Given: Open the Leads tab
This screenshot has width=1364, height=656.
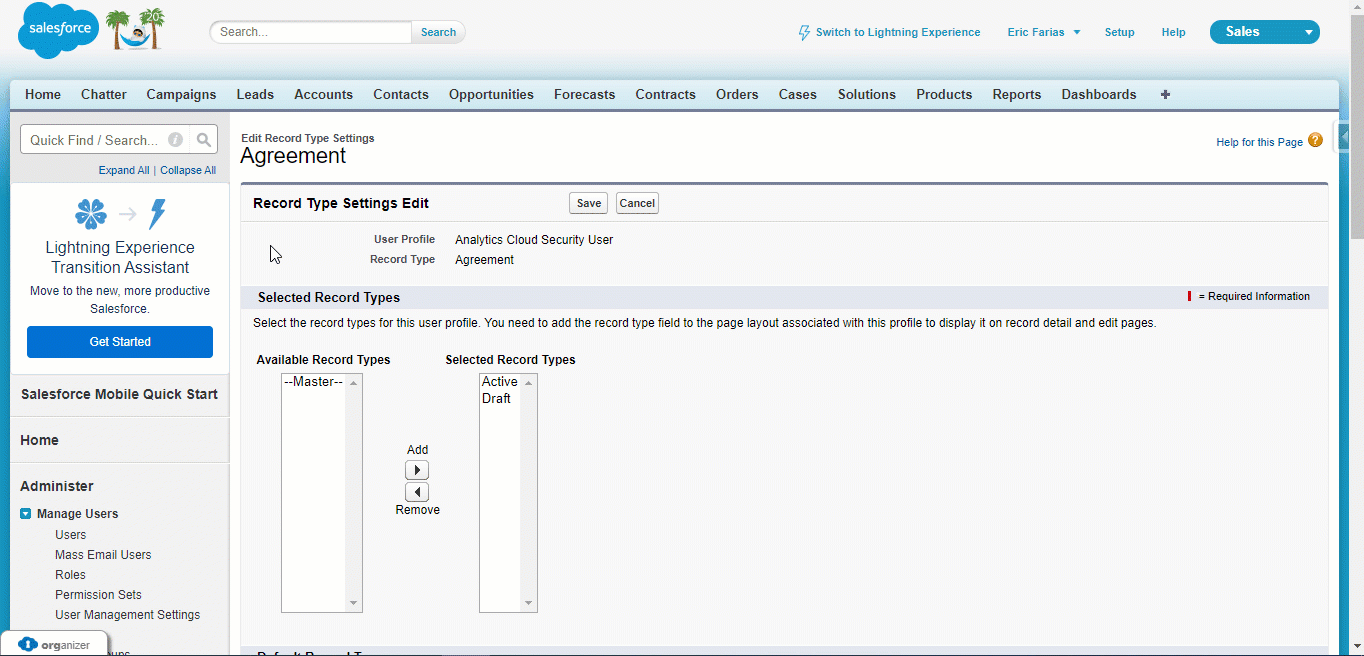Looking at the screenshot, I should [x=255, y=94].
